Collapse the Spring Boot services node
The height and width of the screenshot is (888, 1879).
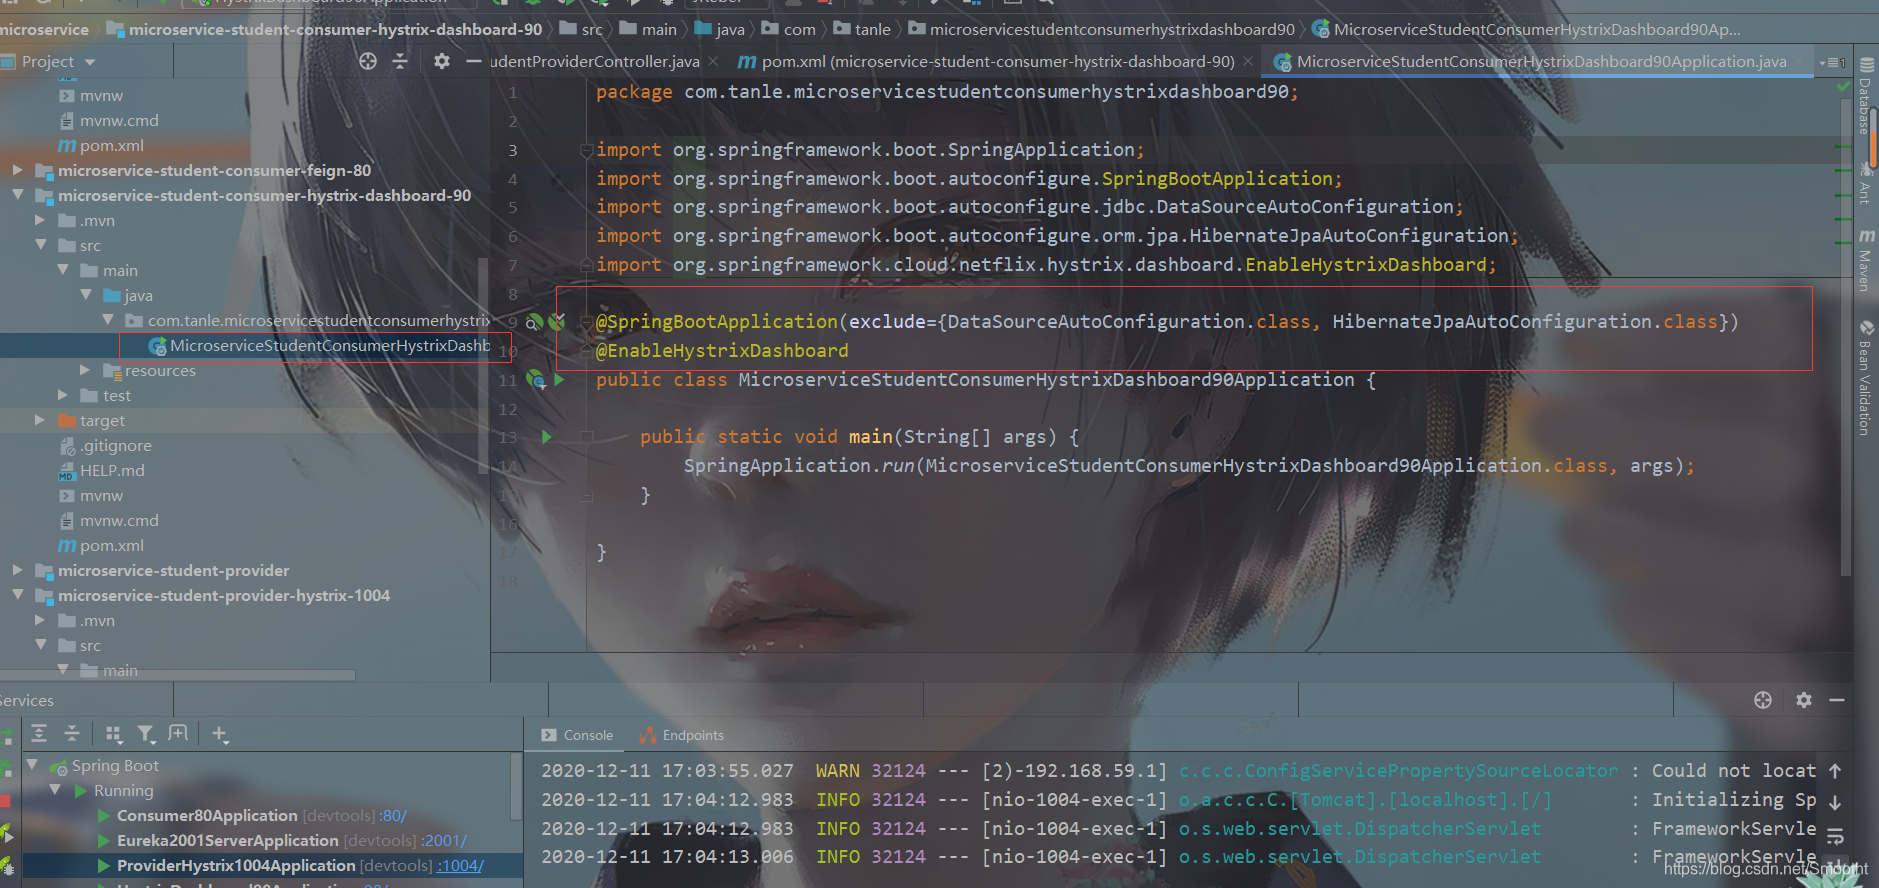tap(32, 765)
